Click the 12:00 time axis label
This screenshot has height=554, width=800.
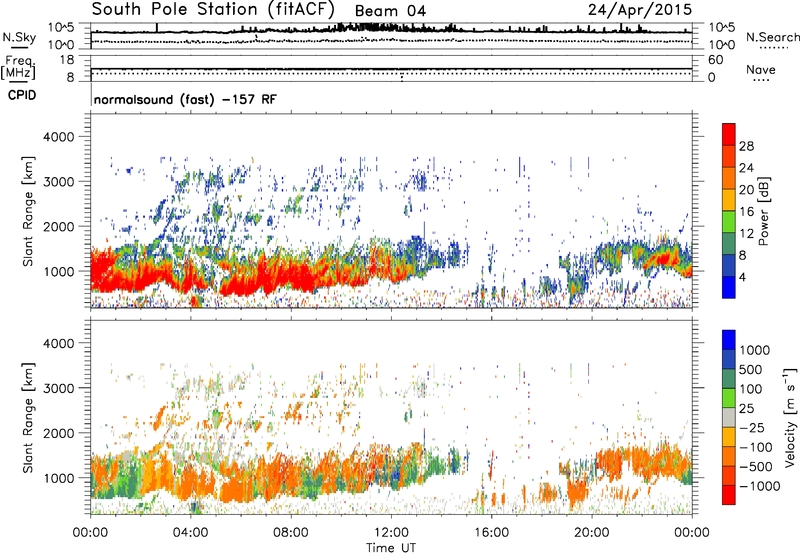click(391, 533)
